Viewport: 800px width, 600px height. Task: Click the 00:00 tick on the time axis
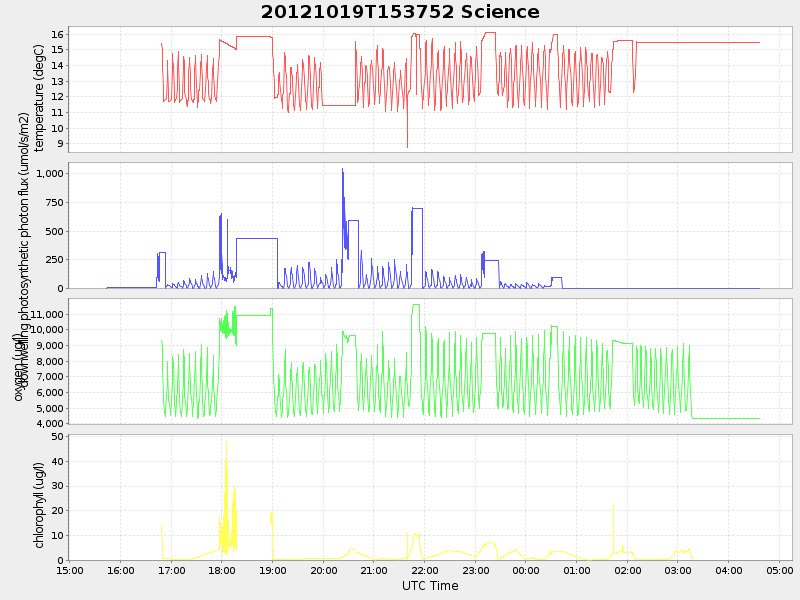coord(526,571)
